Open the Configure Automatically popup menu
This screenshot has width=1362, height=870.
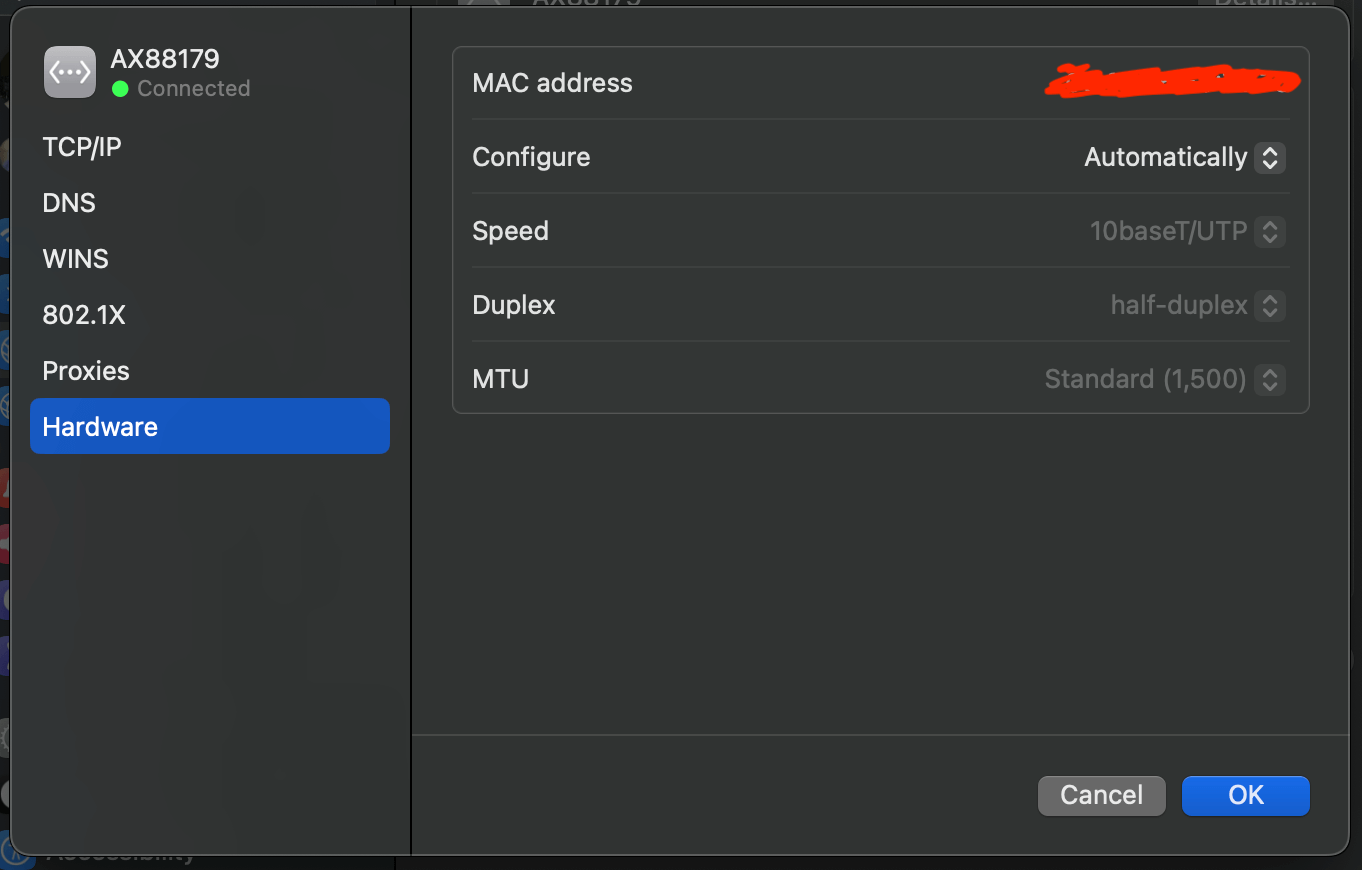point(1184,157)
